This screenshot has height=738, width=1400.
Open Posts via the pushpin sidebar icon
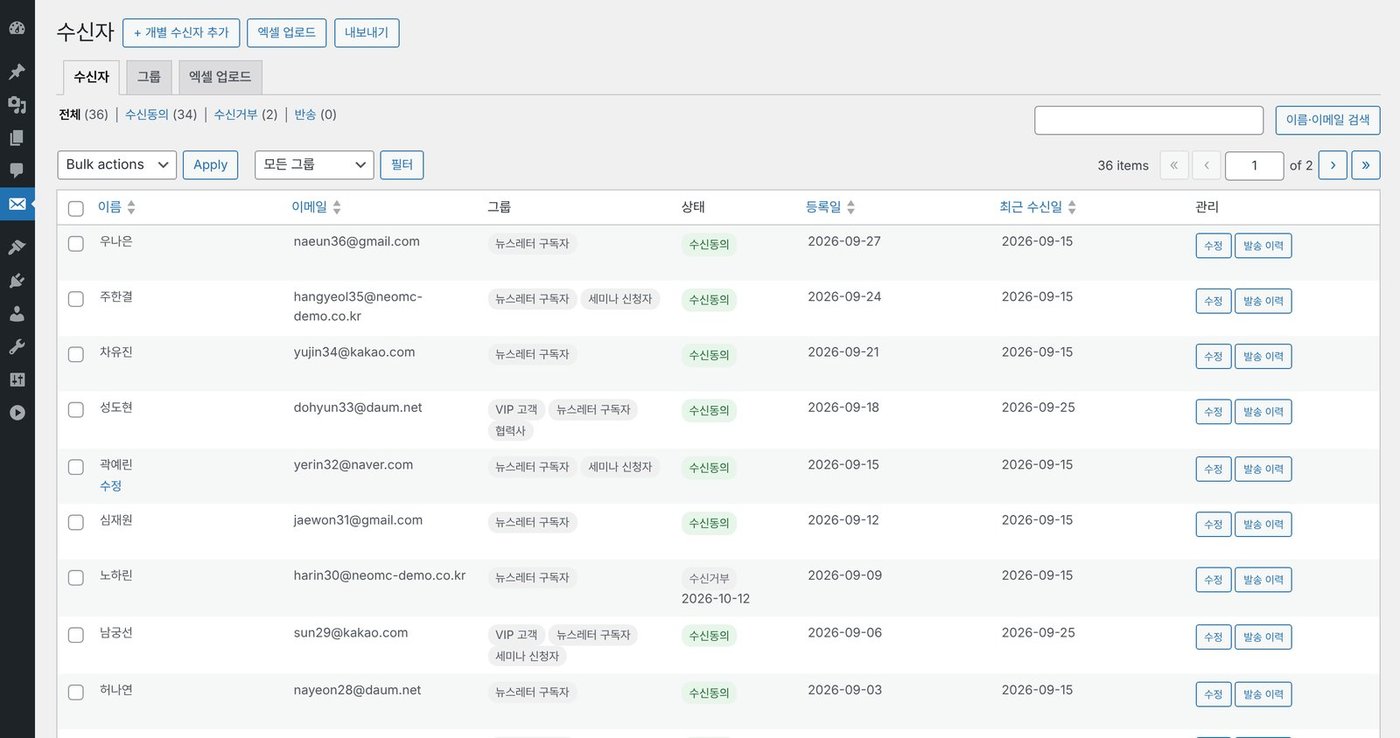[x=17, y=72]
